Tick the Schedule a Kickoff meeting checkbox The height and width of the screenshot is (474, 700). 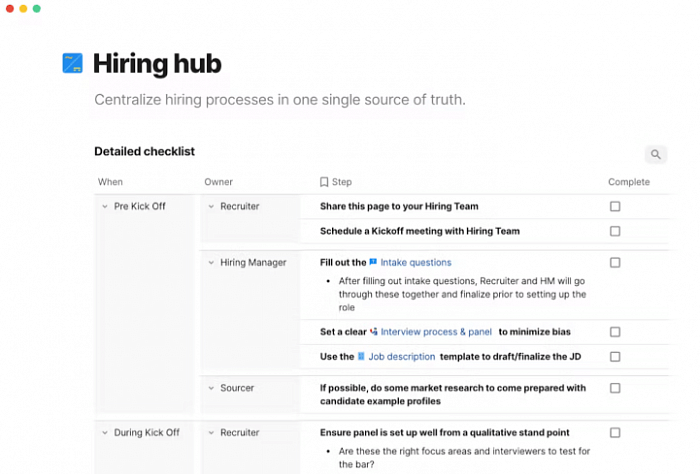615,231
